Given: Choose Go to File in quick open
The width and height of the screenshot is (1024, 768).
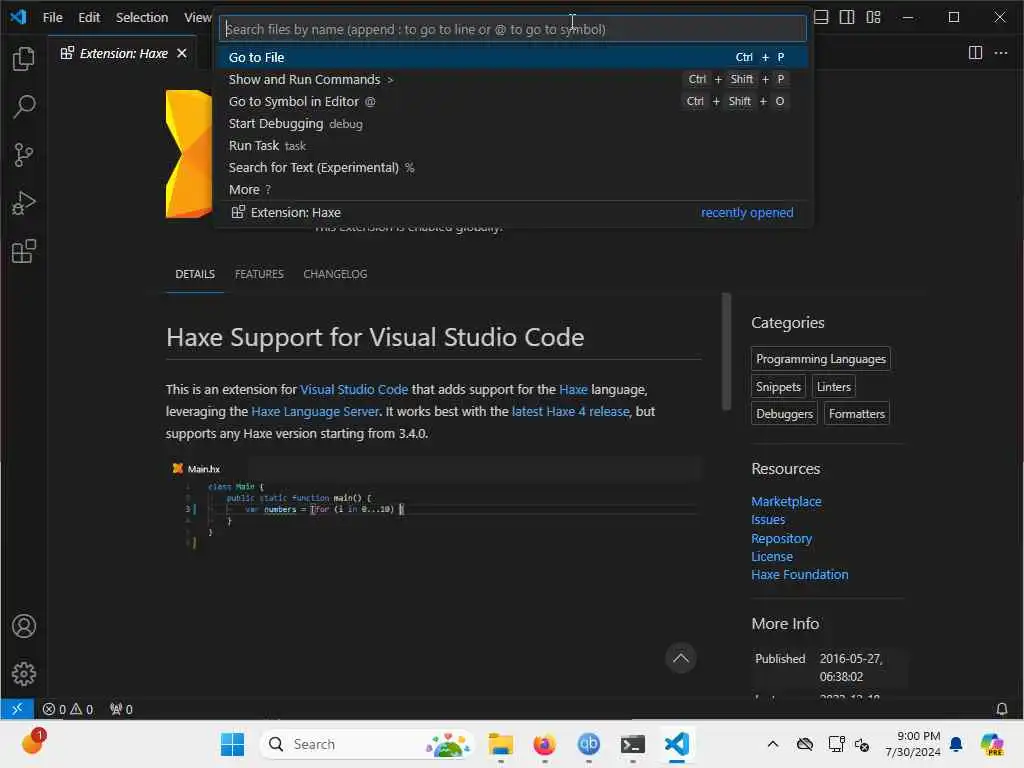Looking at the screenshot, I should 513,57.
